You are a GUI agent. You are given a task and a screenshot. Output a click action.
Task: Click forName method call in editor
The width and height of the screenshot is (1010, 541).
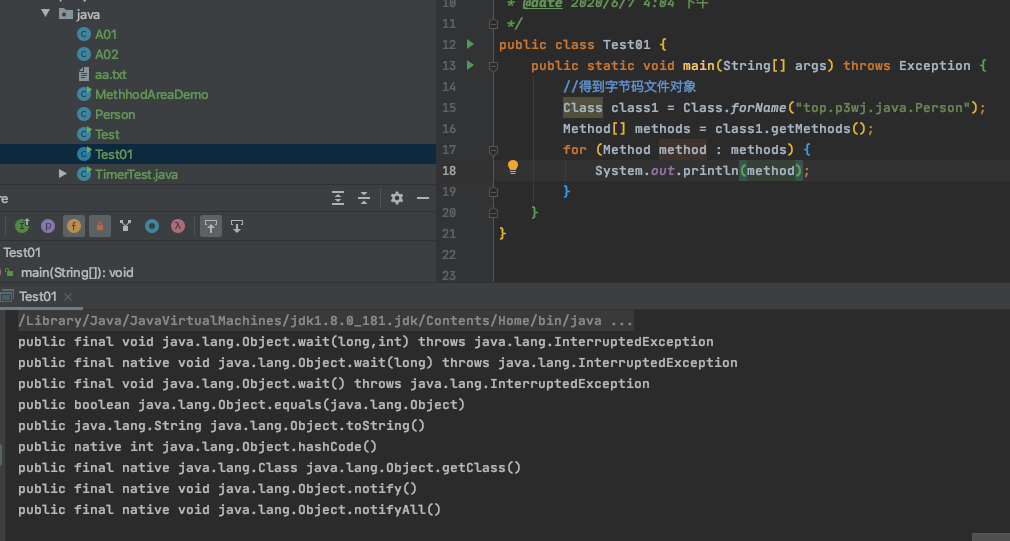[x=759, y=108]
